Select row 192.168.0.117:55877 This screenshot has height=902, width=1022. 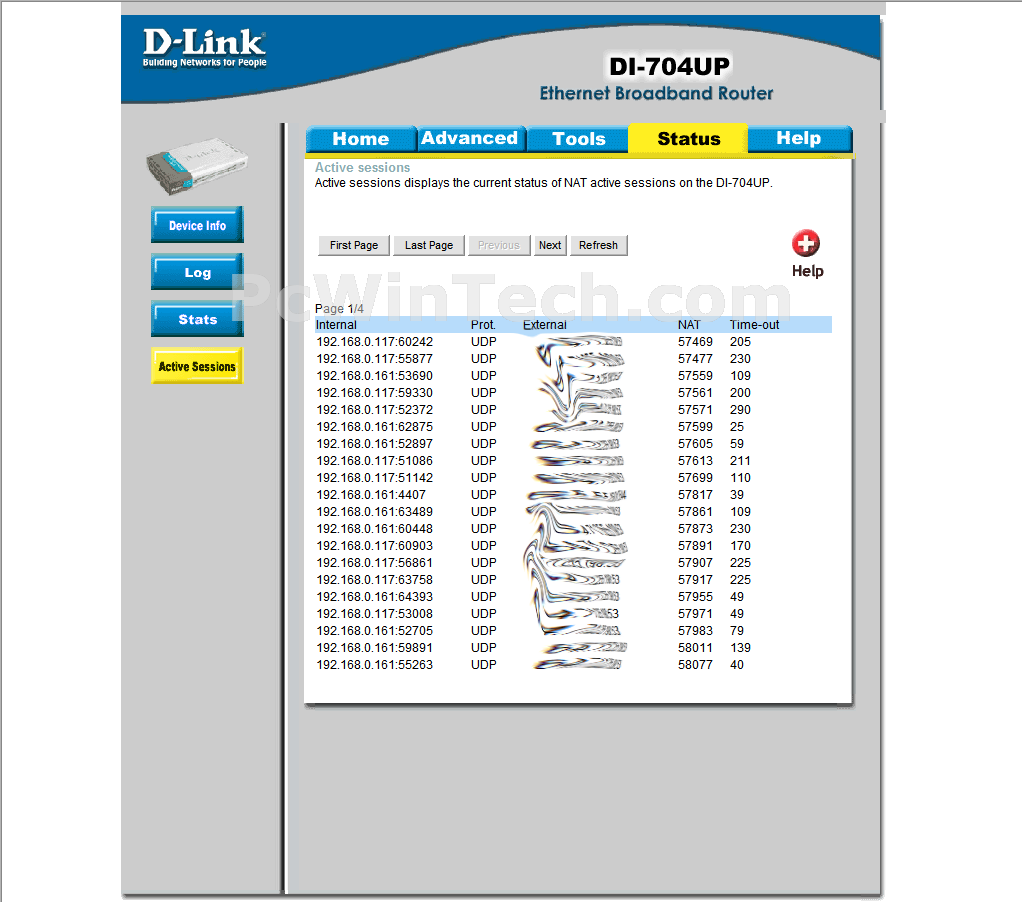click(574, 358)
